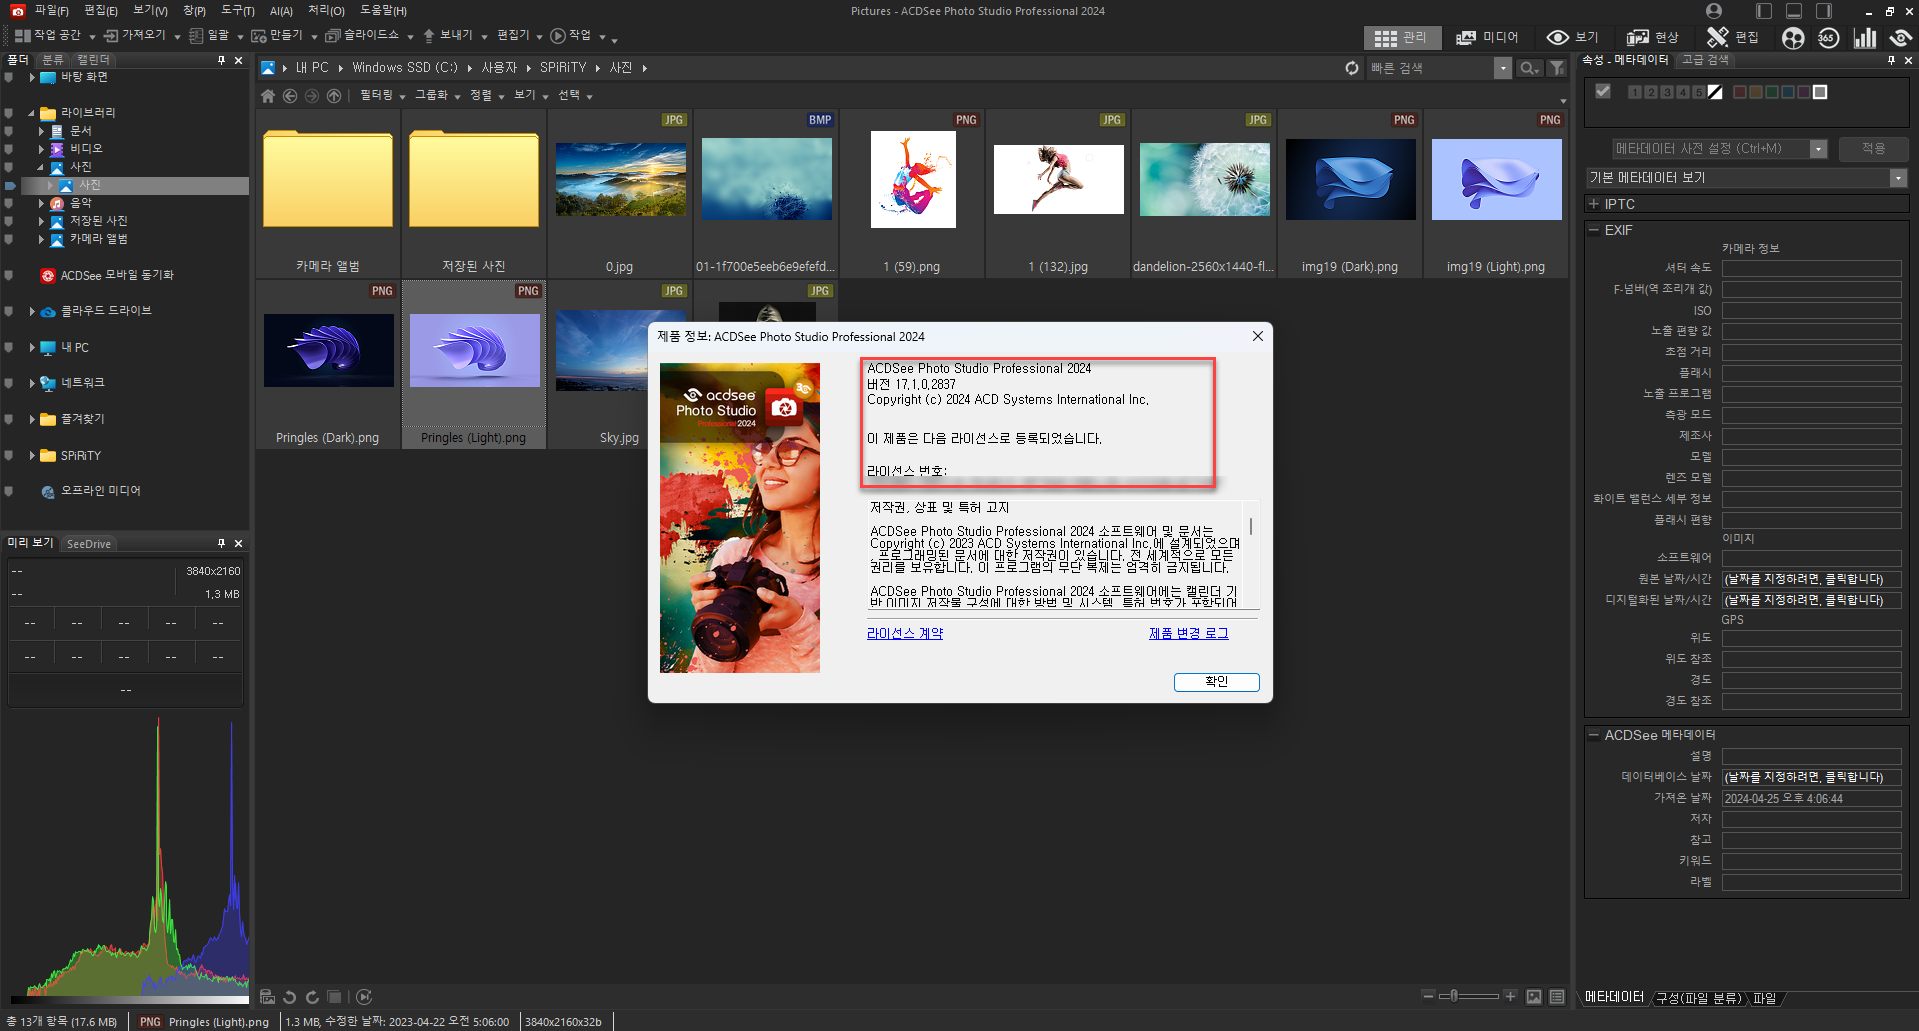The height and width of the screenshot is (1031, 1919).
Task: Open the SeeDrive eye icon at top right
Action: pyautogui.click(x=1900, y=38)
